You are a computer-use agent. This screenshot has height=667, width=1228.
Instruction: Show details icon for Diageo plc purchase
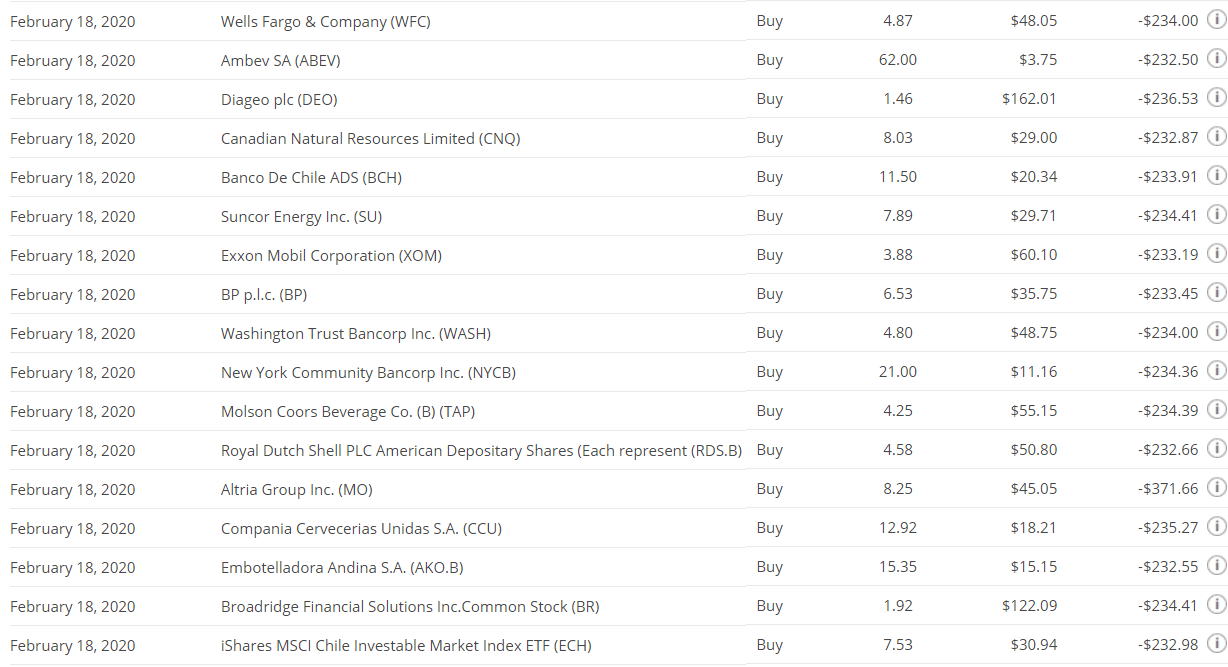pos(1217,97)
